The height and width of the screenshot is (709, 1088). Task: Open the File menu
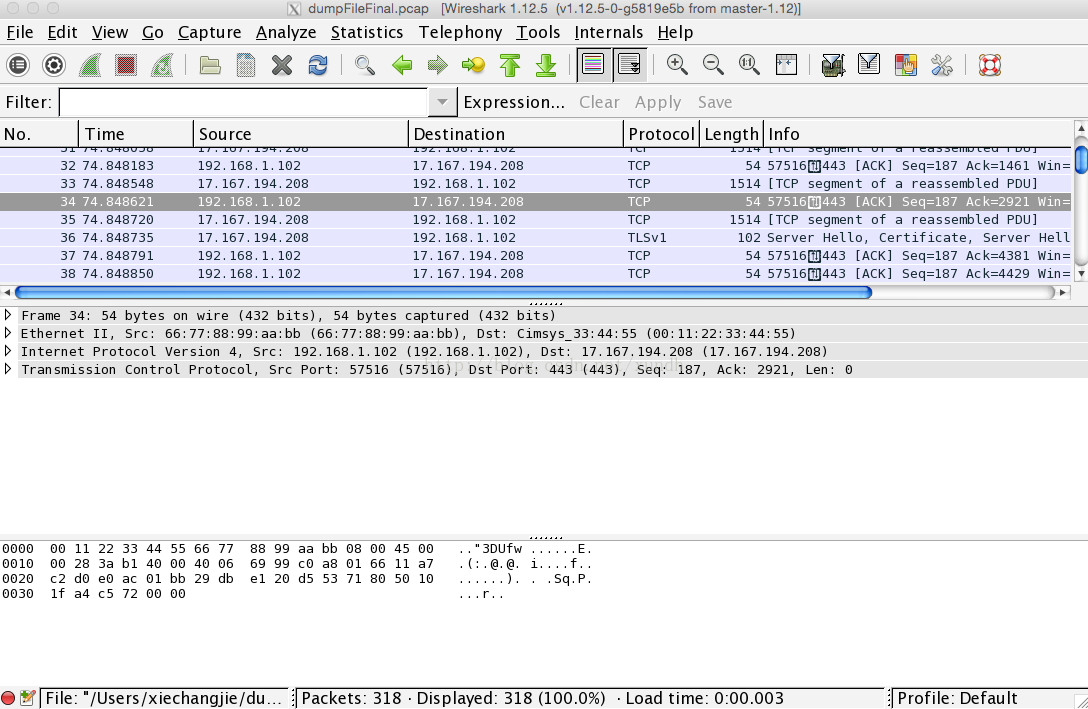19,33
